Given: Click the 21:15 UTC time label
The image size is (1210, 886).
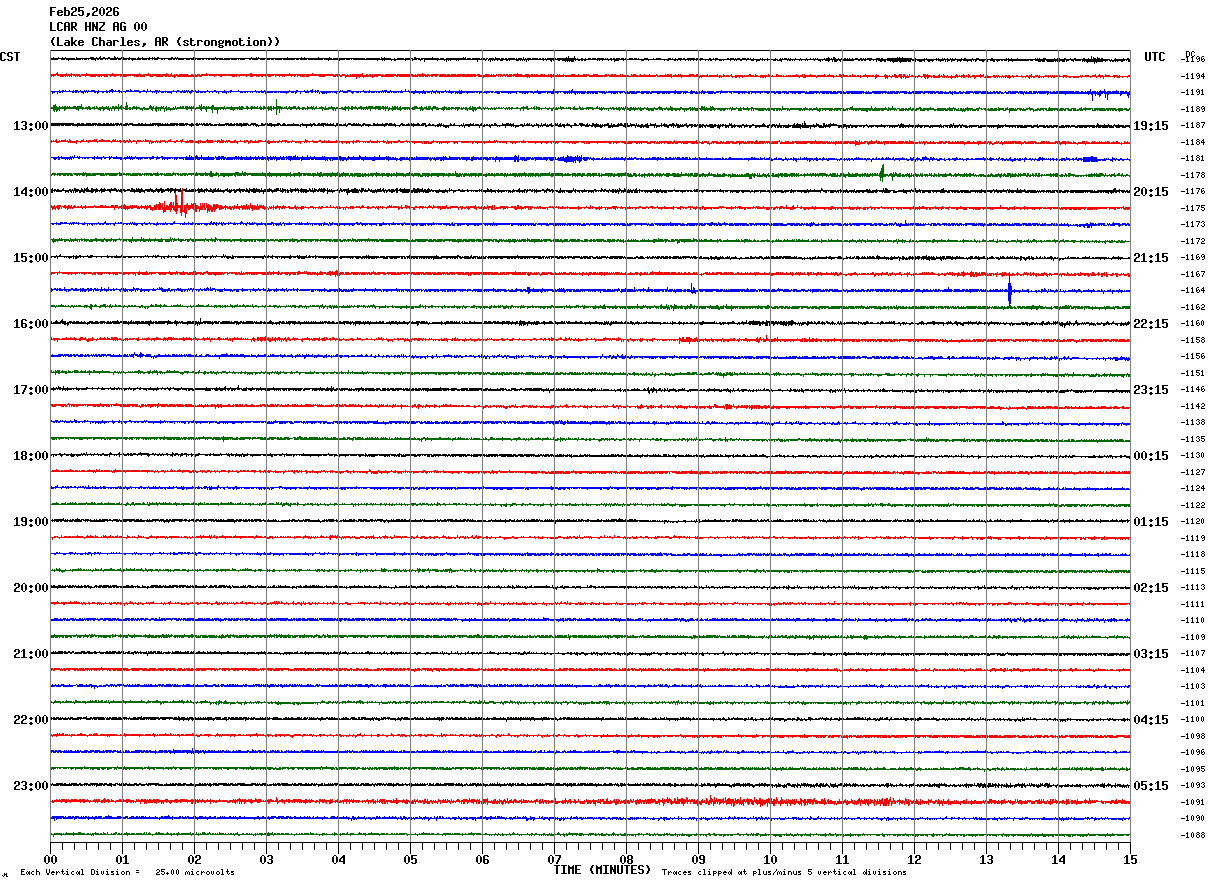Looking at the screenshot, I should (x=1151, y=258).
